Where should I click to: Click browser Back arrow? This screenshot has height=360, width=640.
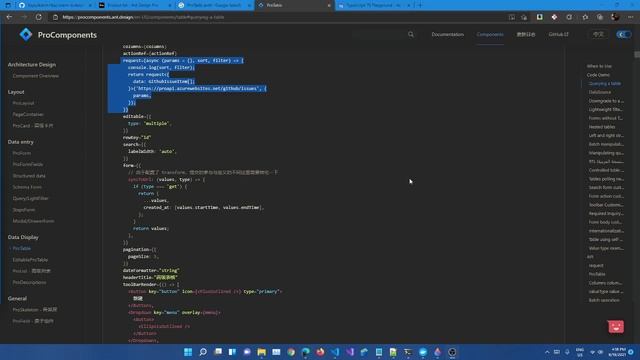pyautogui.click(x=9, y=17)
